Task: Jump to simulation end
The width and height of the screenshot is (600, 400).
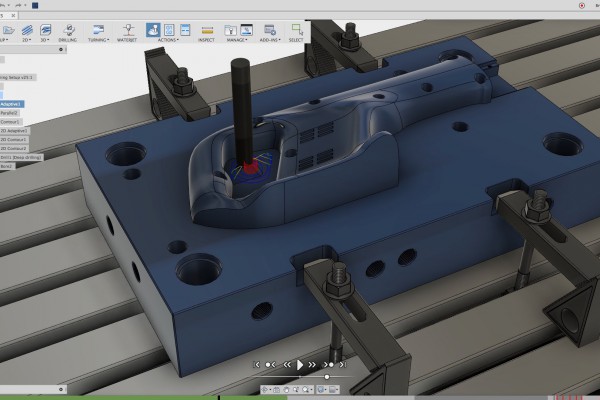Action: point(343,365)
